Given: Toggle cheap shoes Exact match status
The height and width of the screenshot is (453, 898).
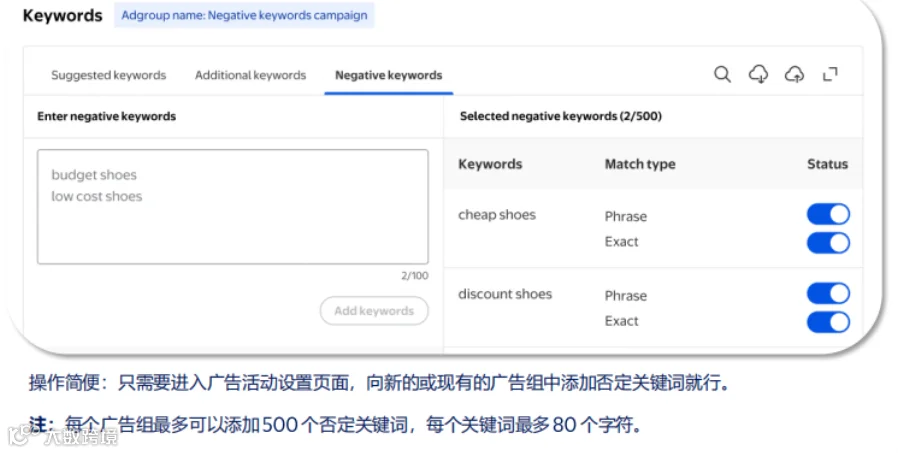Looking at the screenshot, I should (x=828, y=243).
